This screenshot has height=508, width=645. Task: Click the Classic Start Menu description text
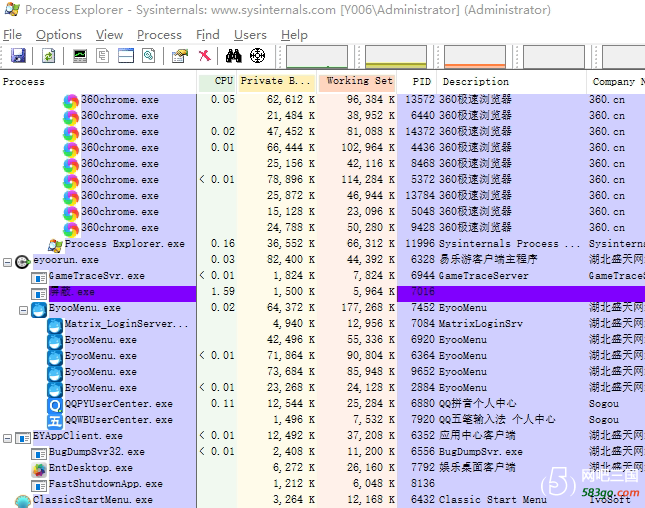[493, 500]
